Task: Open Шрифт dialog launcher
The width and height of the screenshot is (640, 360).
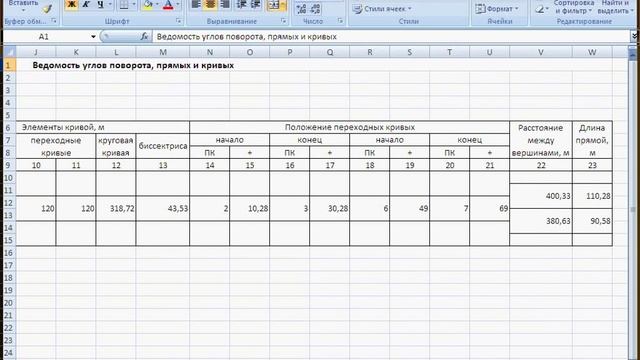Action: coord(179,21)
